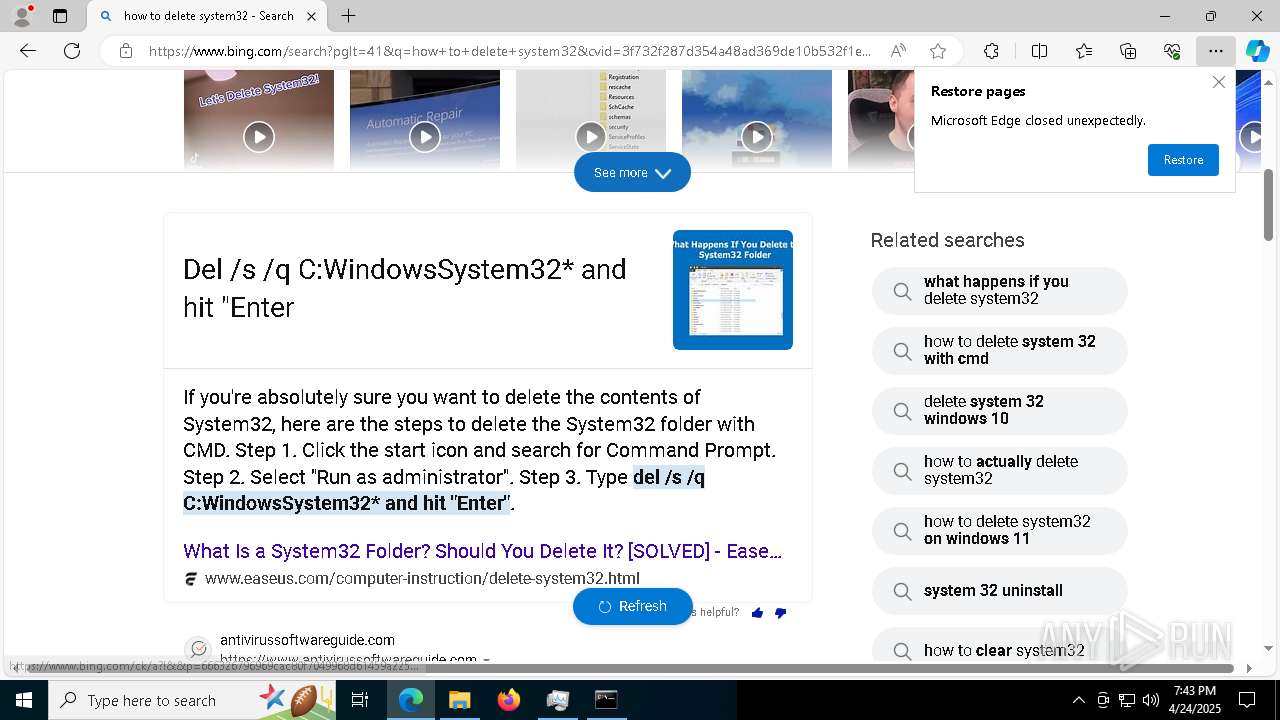This screenshot has width=1280, height=720.
Task: Click the browser Back arrow
Action: 28,51
